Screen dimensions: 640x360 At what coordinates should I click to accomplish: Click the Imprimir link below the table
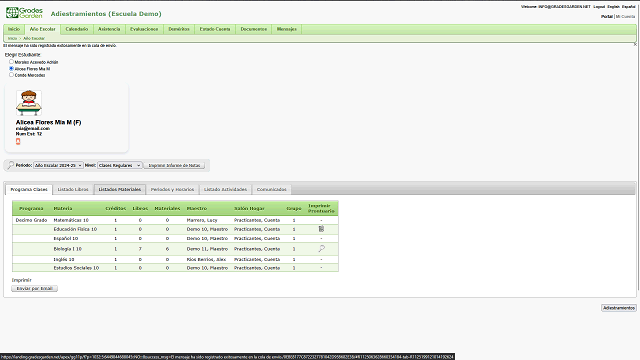22,280
